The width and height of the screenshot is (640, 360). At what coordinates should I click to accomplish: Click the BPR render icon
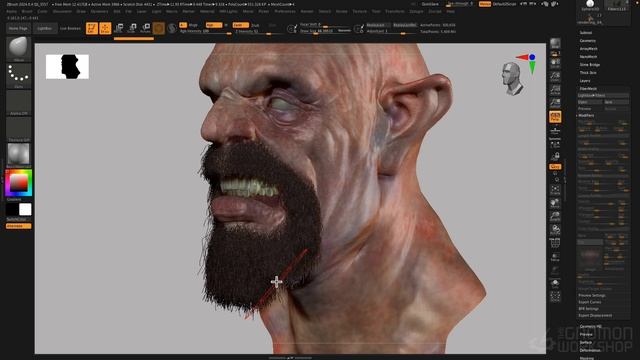555,43
